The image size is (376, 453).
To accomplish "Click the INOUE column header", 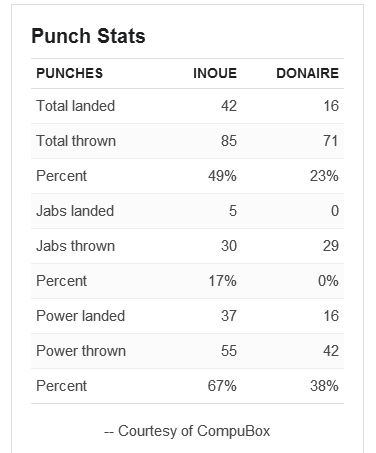I will (x=215, y=73).
